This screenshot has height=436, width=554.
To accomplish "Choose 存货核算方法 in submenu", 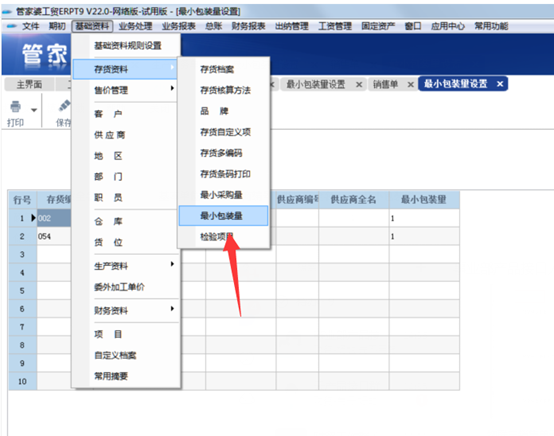I will pos(223,90).
